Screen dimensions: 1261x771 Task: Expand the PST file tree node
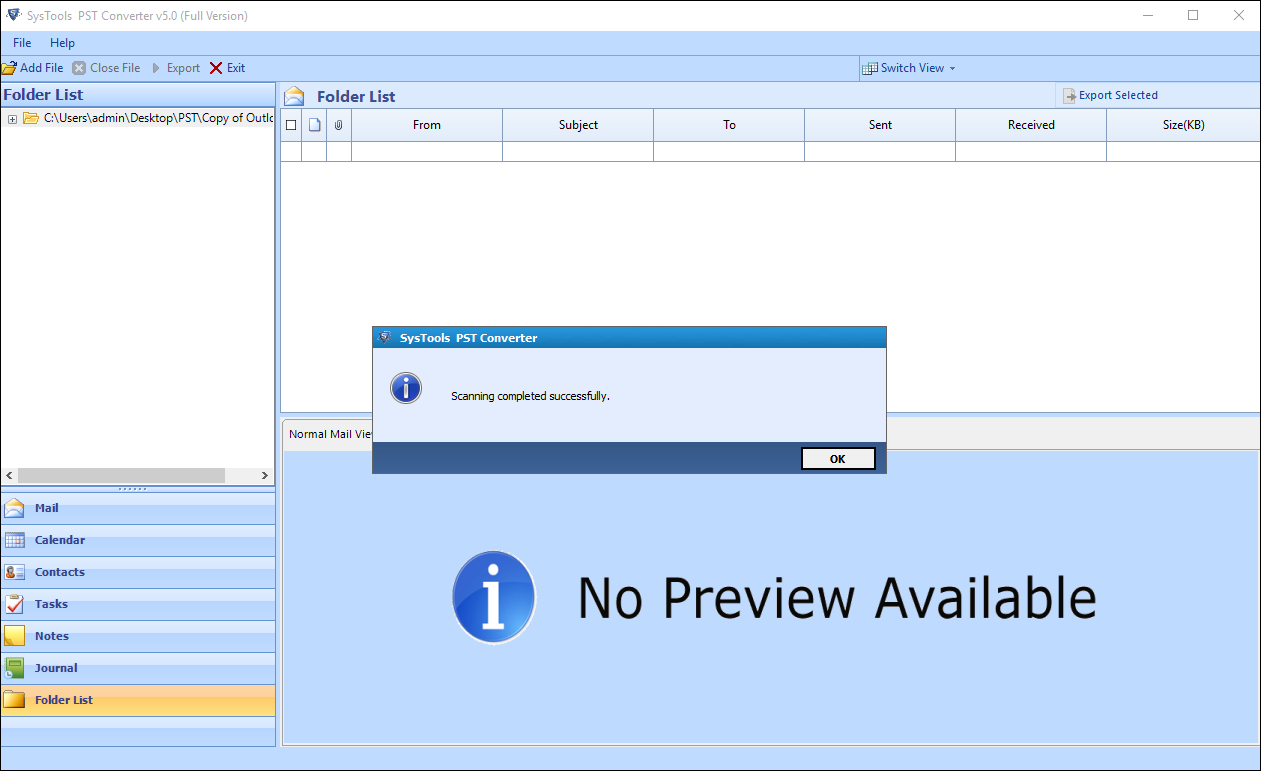[x=12, y=119]
